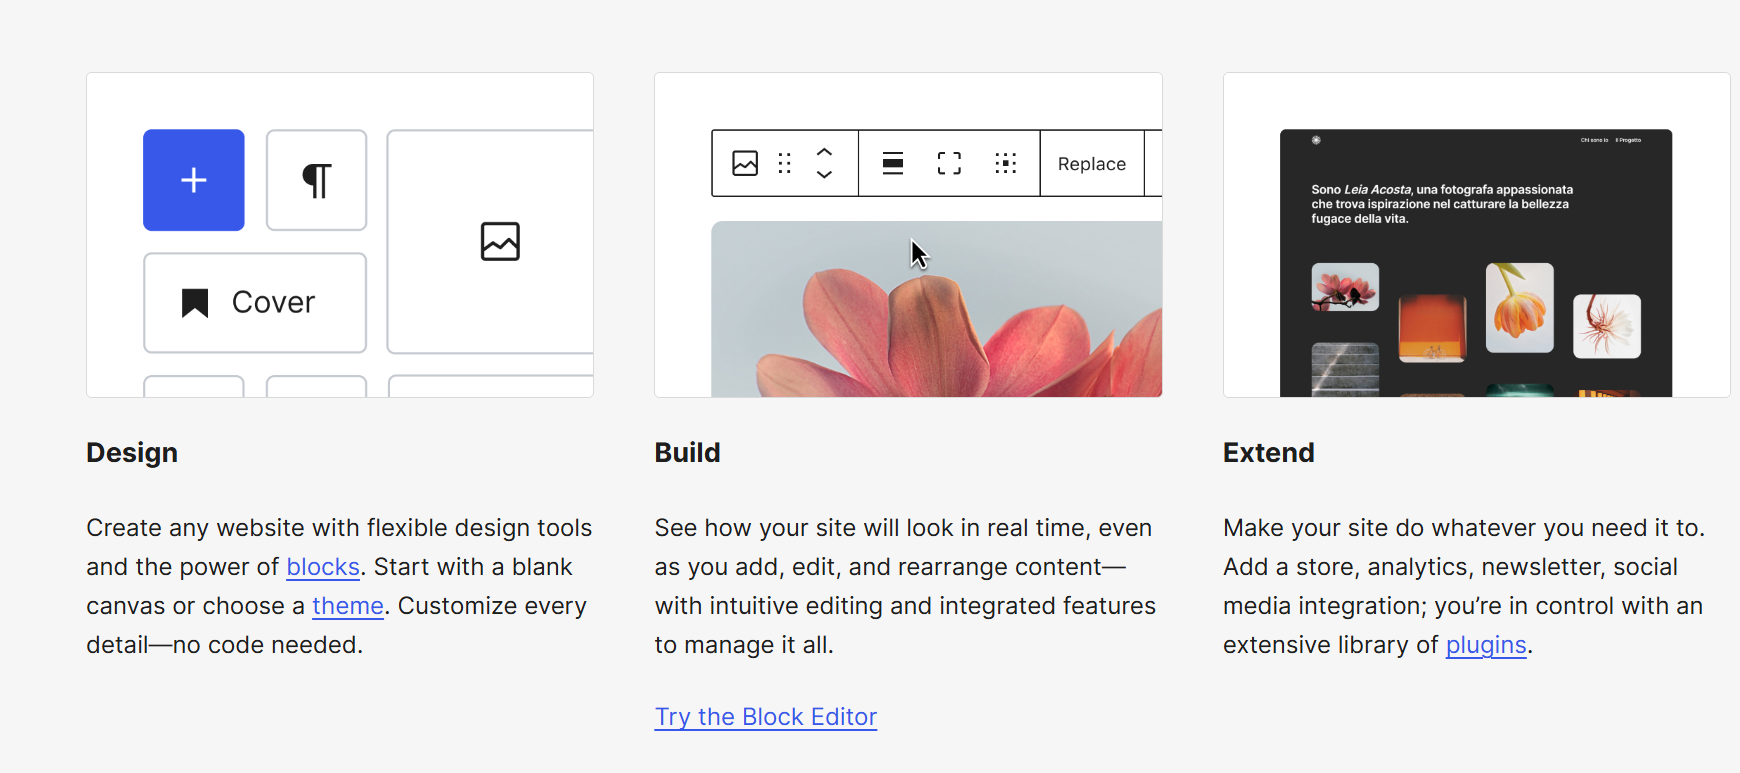Viewport: 1740px width, 773px height.
Task: Click the move down chevron arrow
Action: click(825, 175)
